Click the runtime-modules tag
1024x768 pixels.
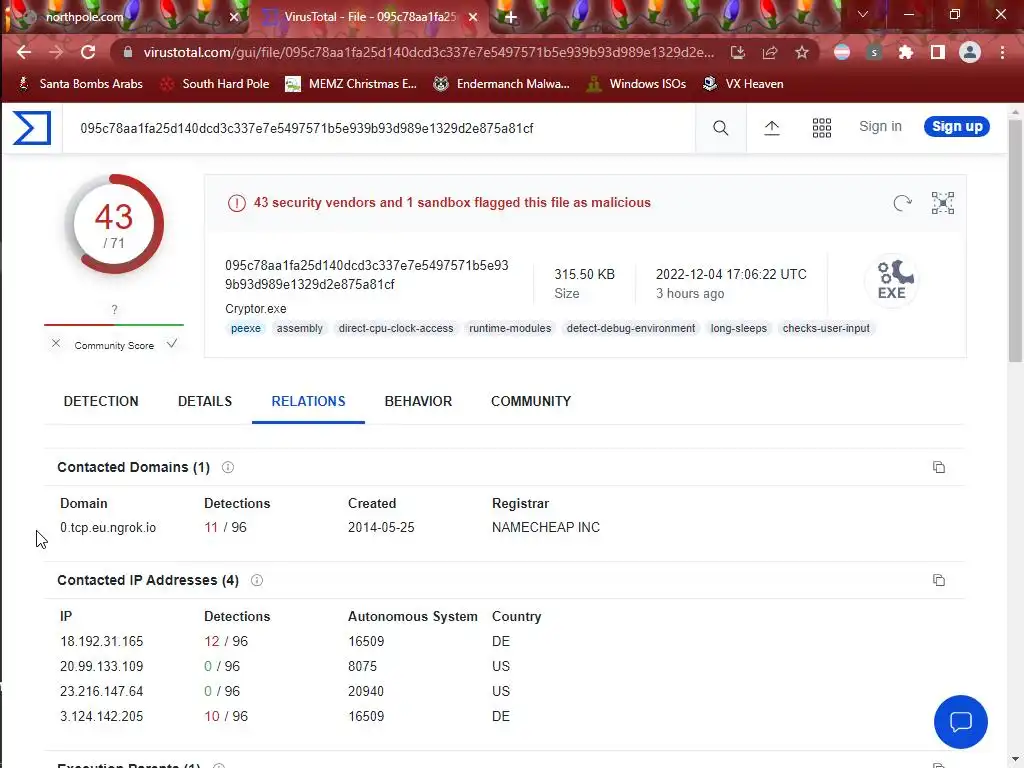pyautogui.click(x=510, y=328)
